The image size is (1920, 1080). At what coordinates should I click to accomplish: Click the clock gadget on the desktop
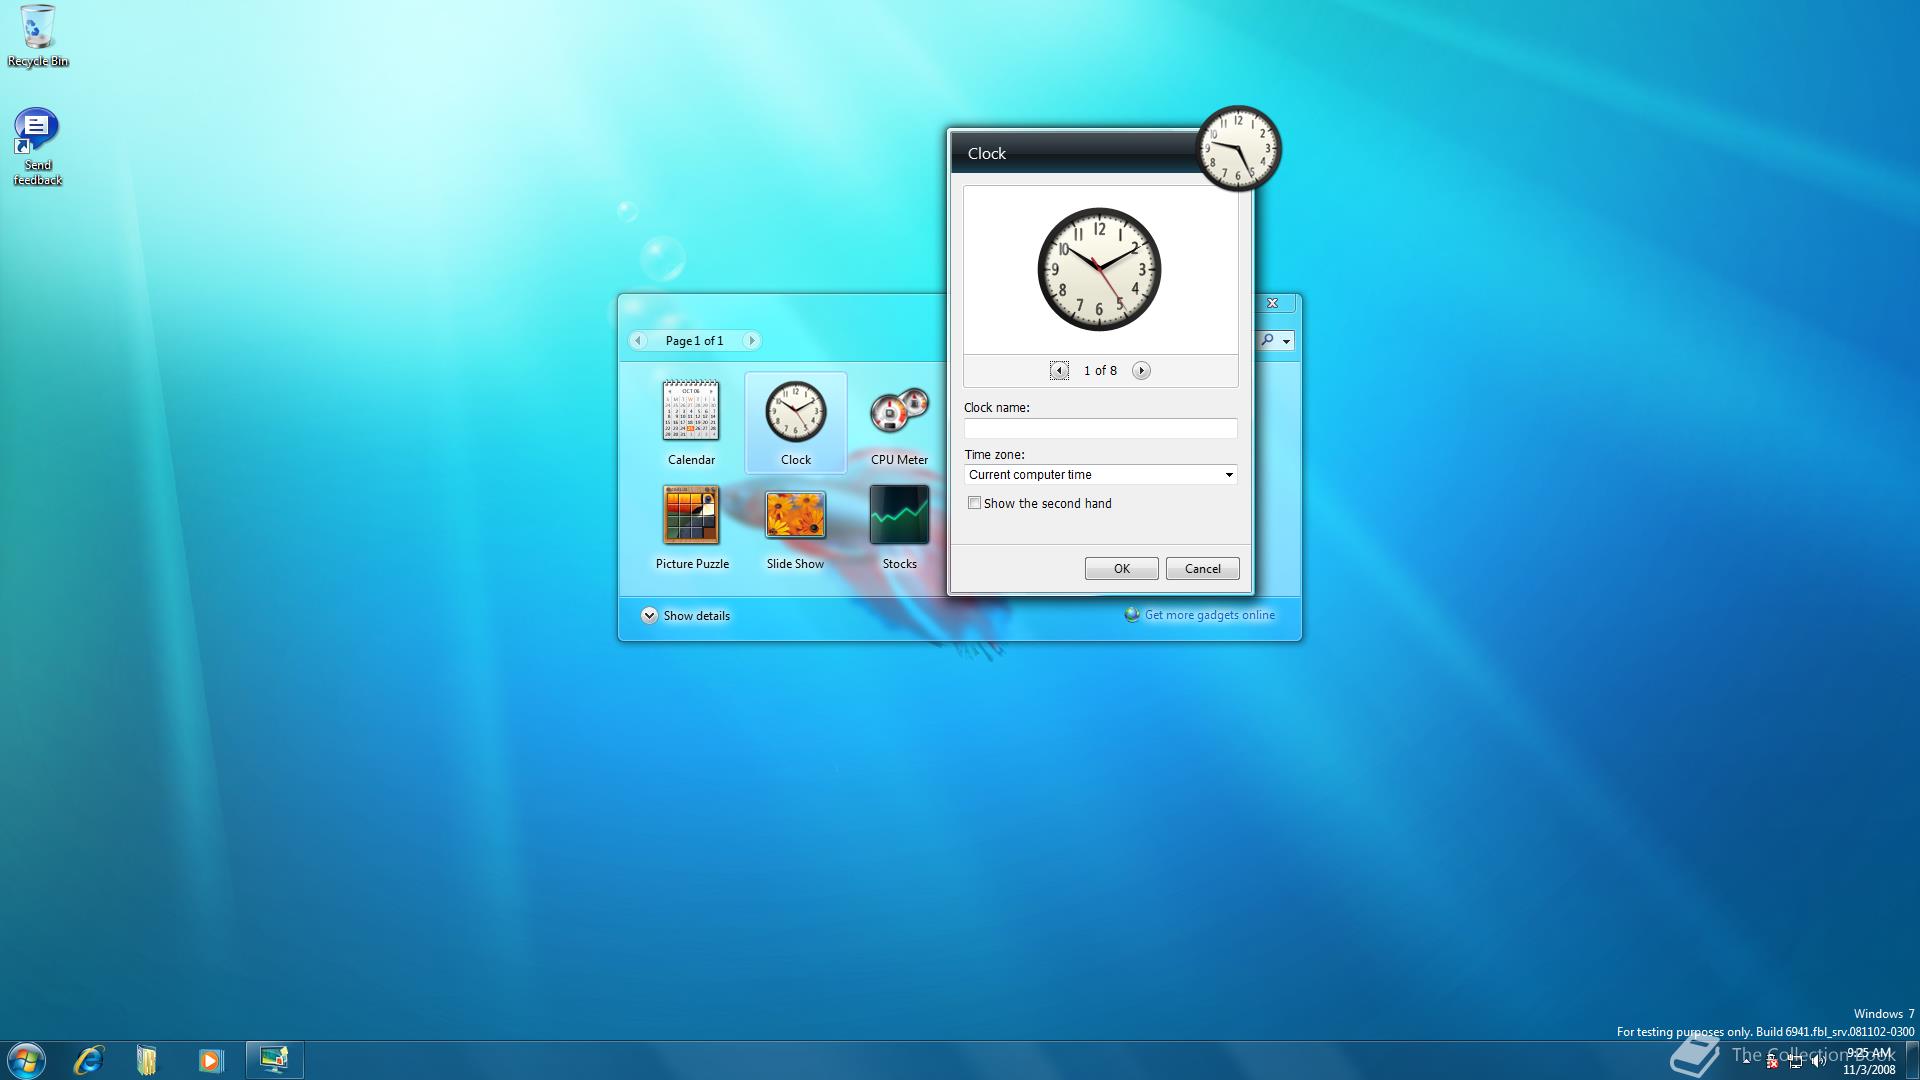tap(1239, 149)
